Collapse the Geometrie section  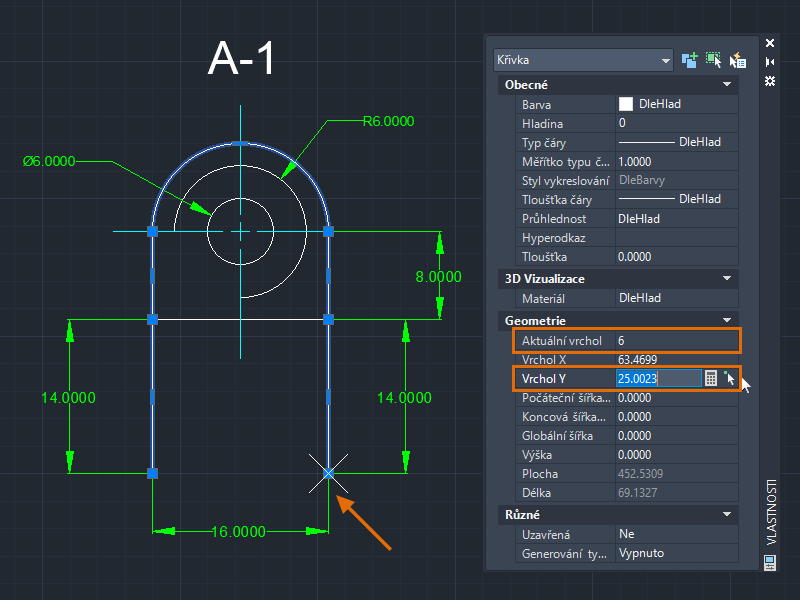point(727,320)
